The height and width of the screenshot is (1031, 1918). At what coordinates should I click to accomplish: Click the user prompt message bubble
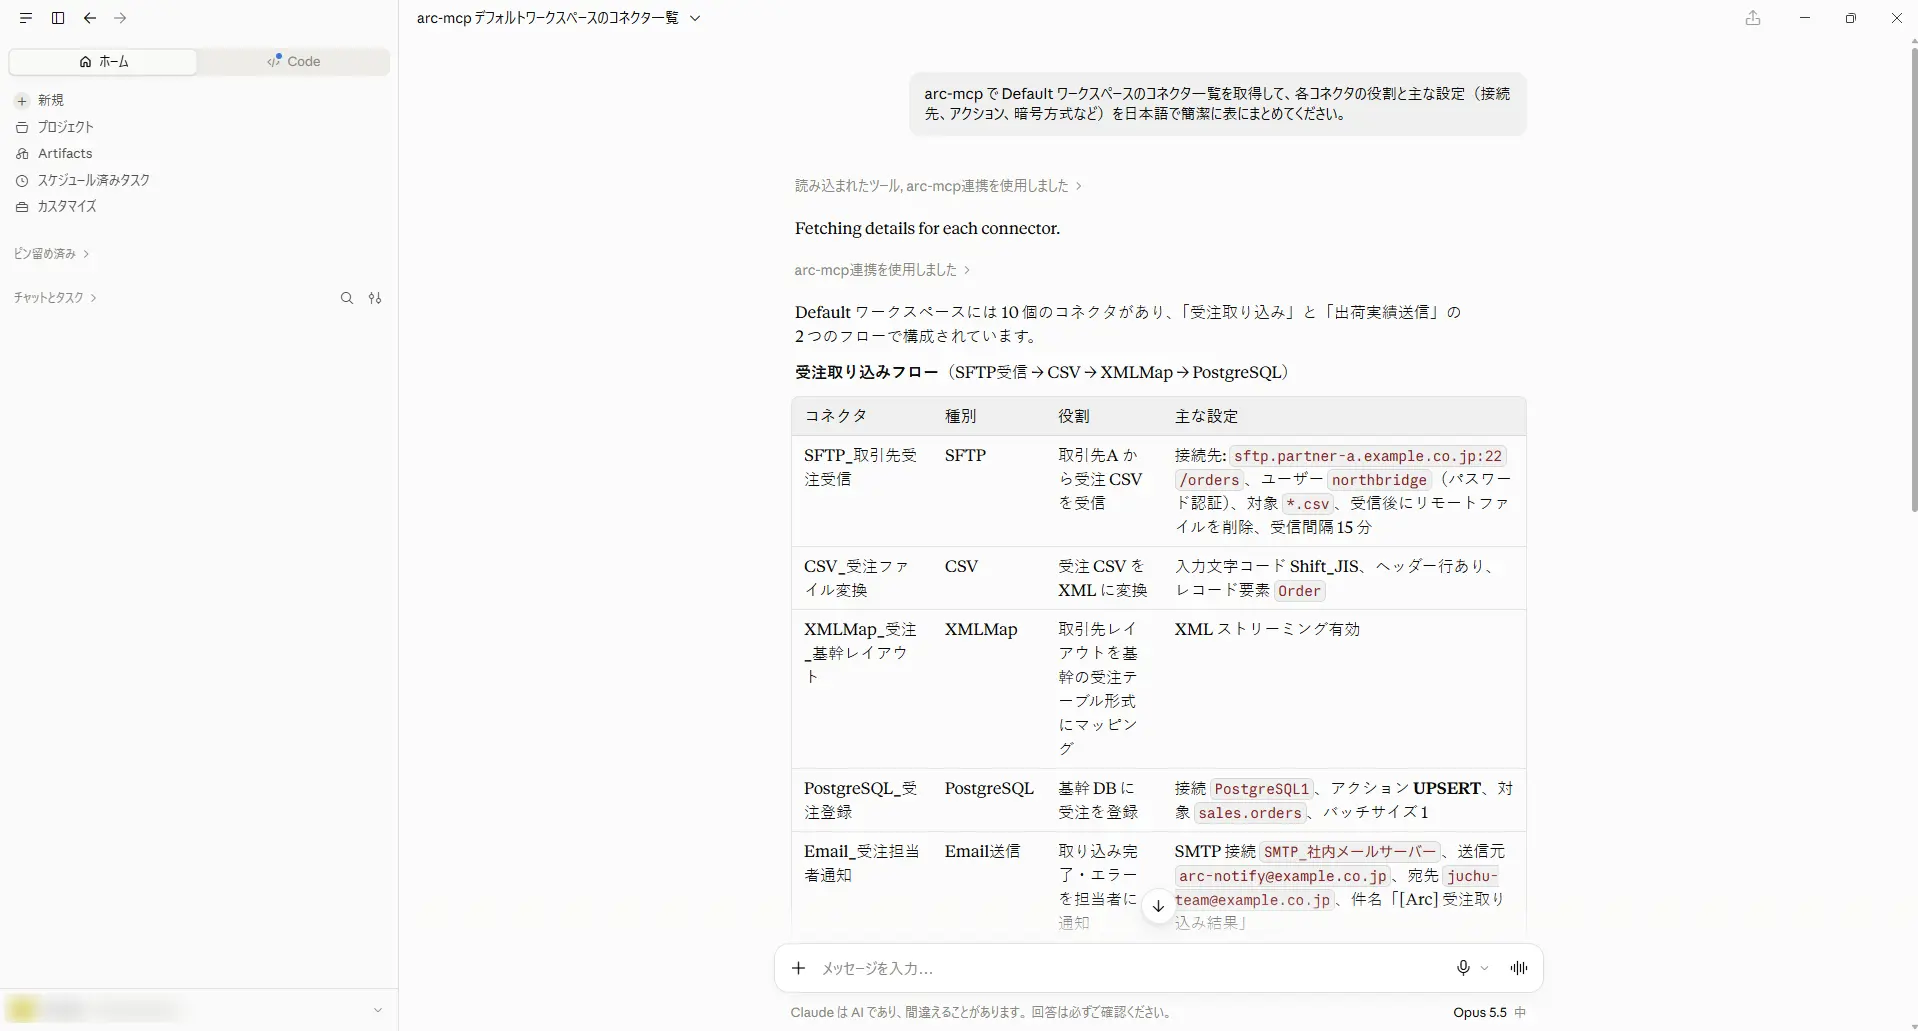coord(1217,104)
